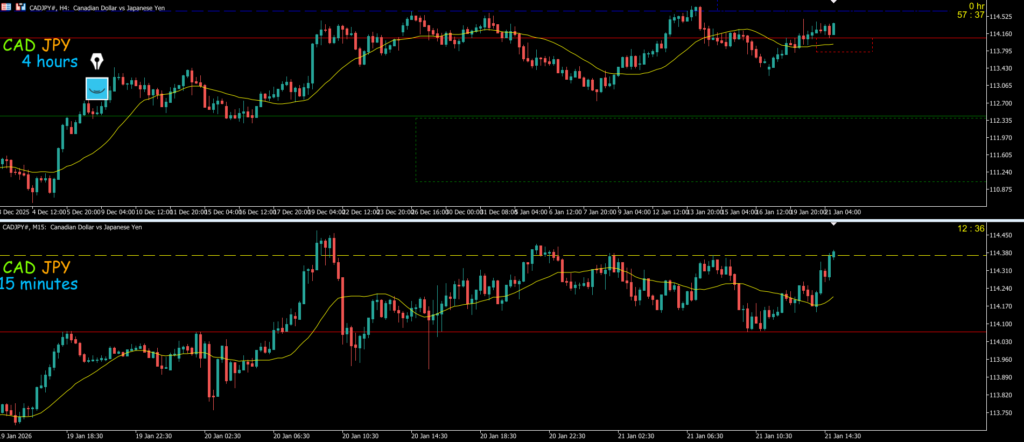Click '20 Jan 10:30' on M15 time axis

357,436
